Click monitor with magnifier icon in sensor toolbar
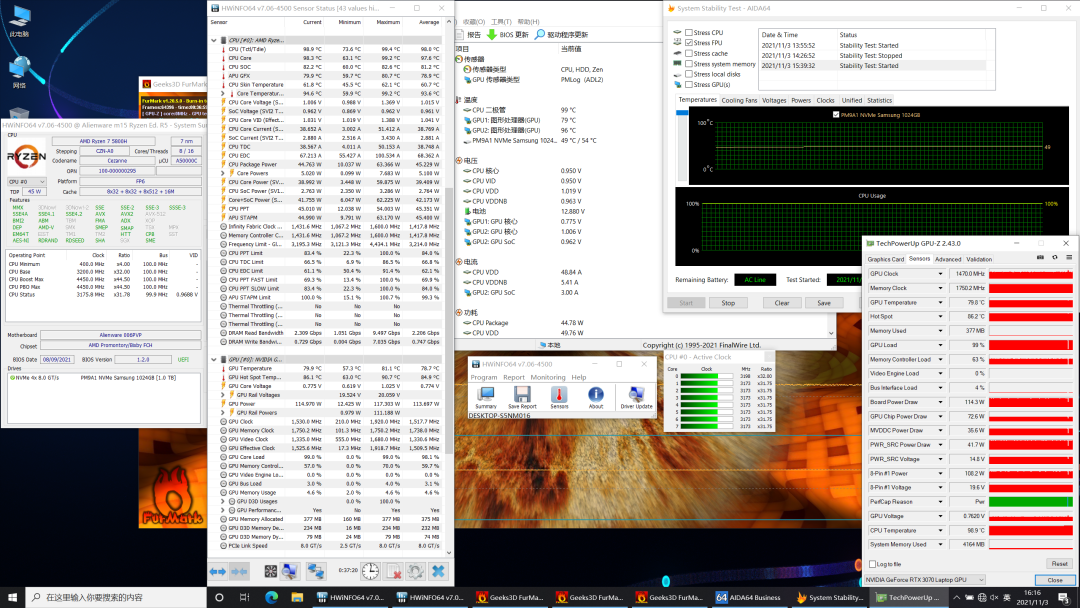The width and height of the screenshot is (1080, 608). coord(290,572)
